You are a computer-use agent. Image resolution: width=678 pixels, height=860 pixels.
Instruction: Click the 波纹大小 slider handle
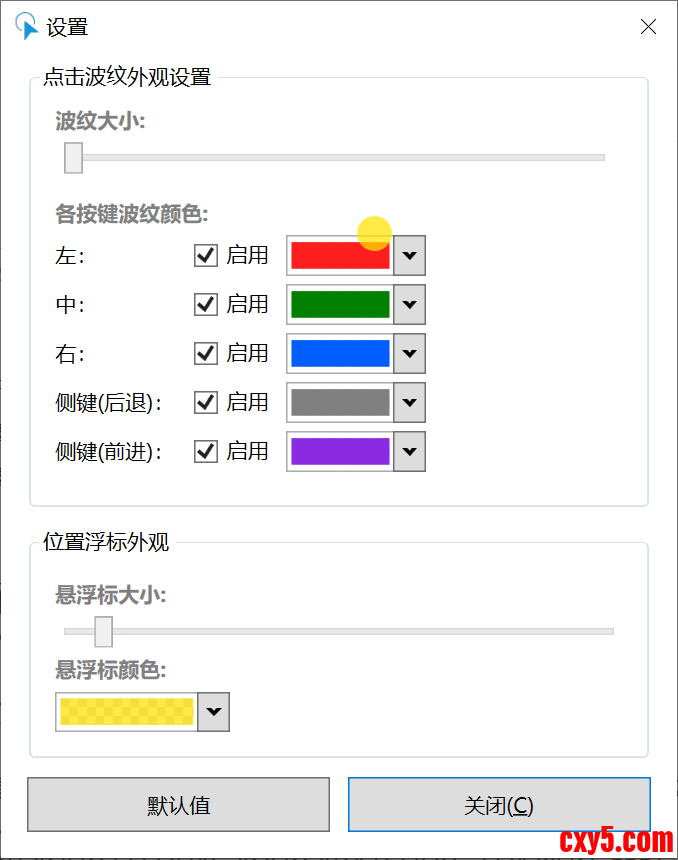(72, 157)
